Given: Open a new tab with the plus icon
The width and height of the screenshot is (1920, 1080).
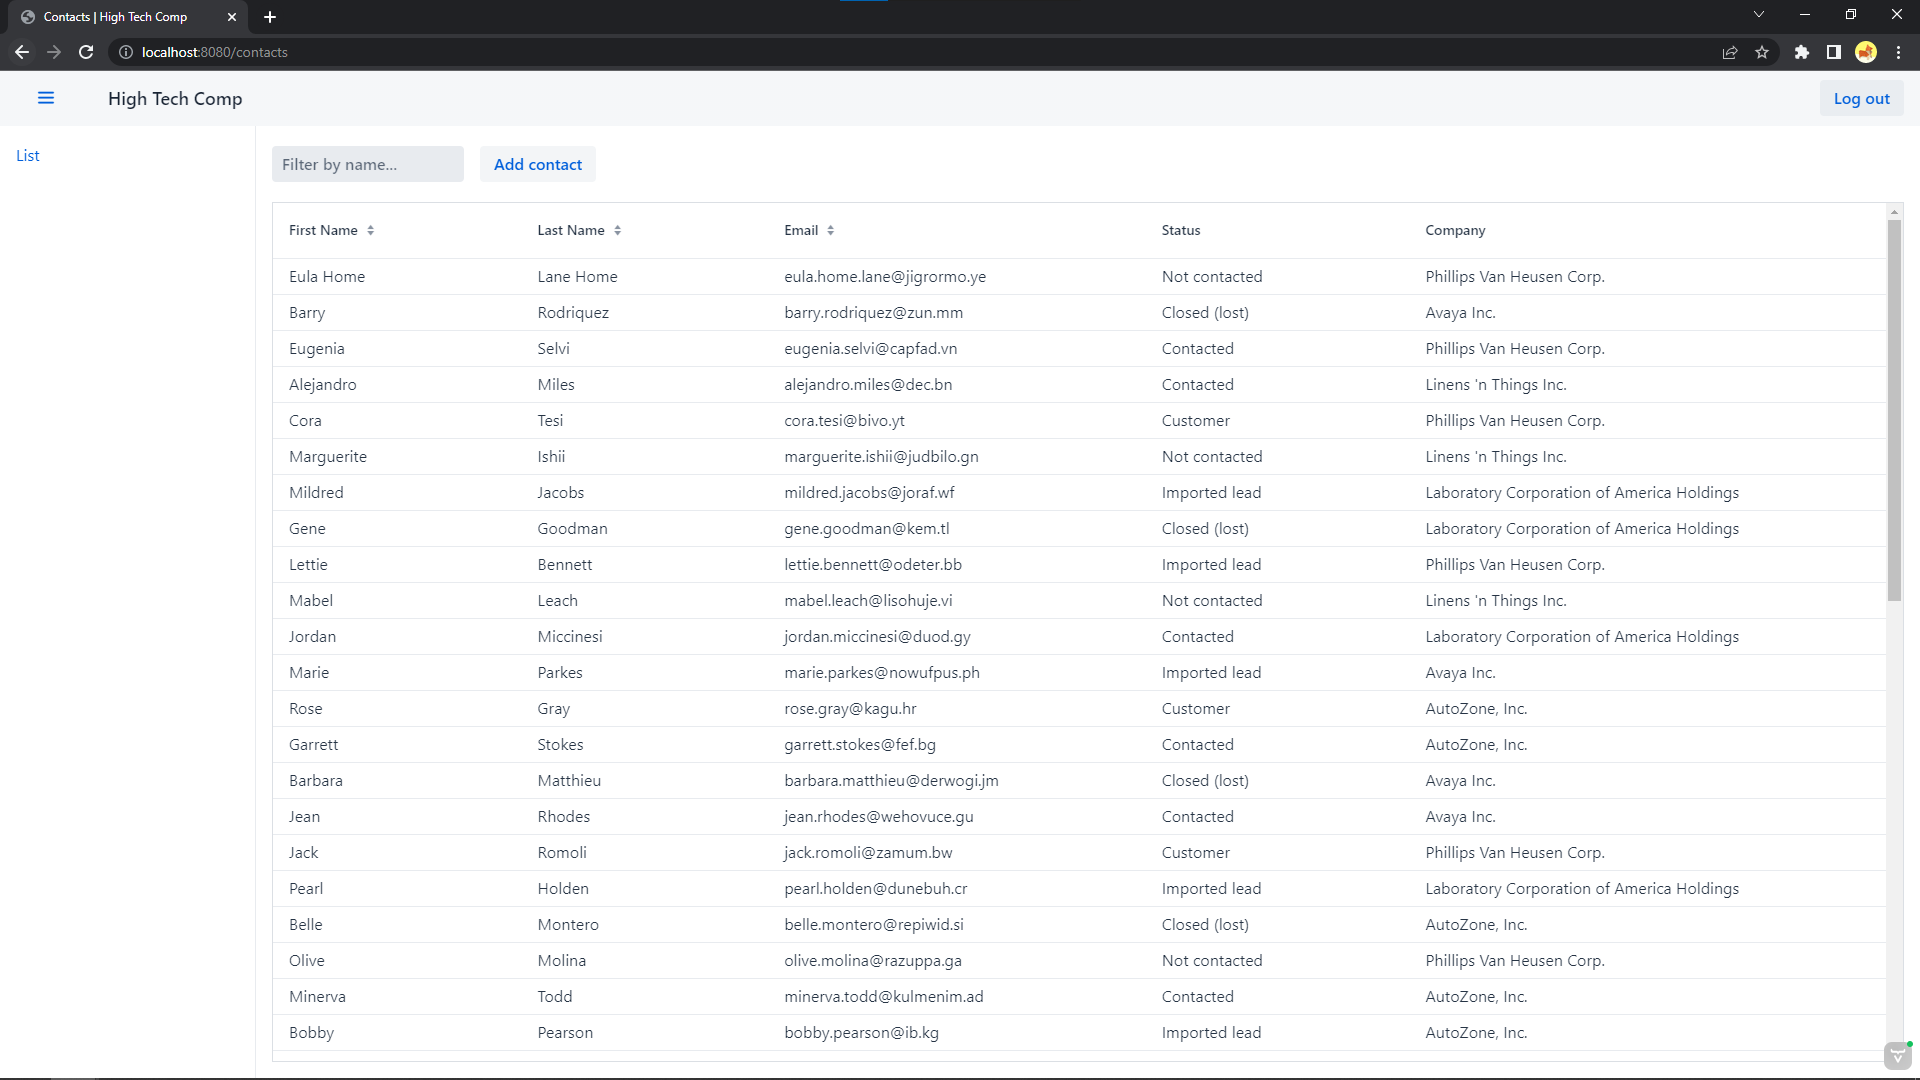Looking at the screenshot, I should [269, 17].
